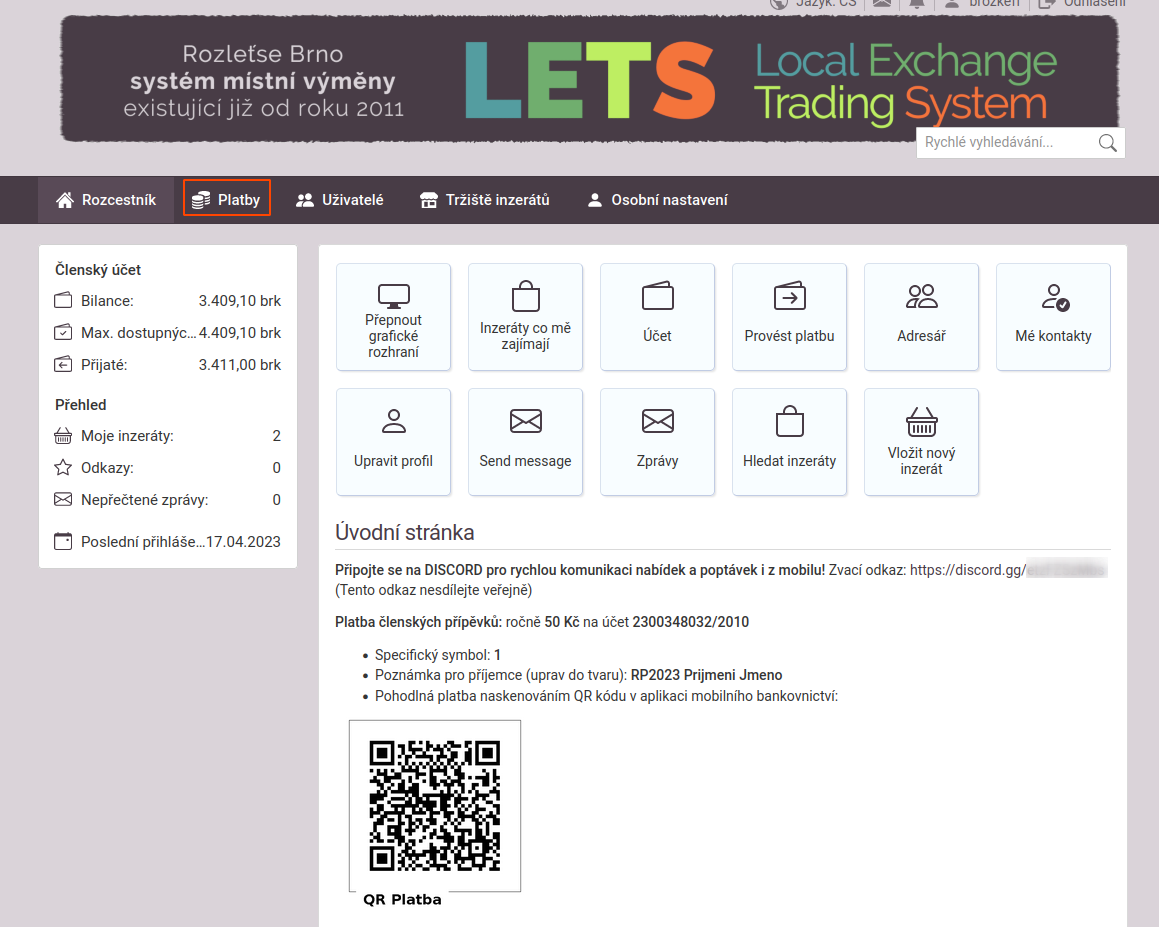Click the magnifier icon in quick search
Screen dimensions: 1159x927
click(x=1107, y=143)
